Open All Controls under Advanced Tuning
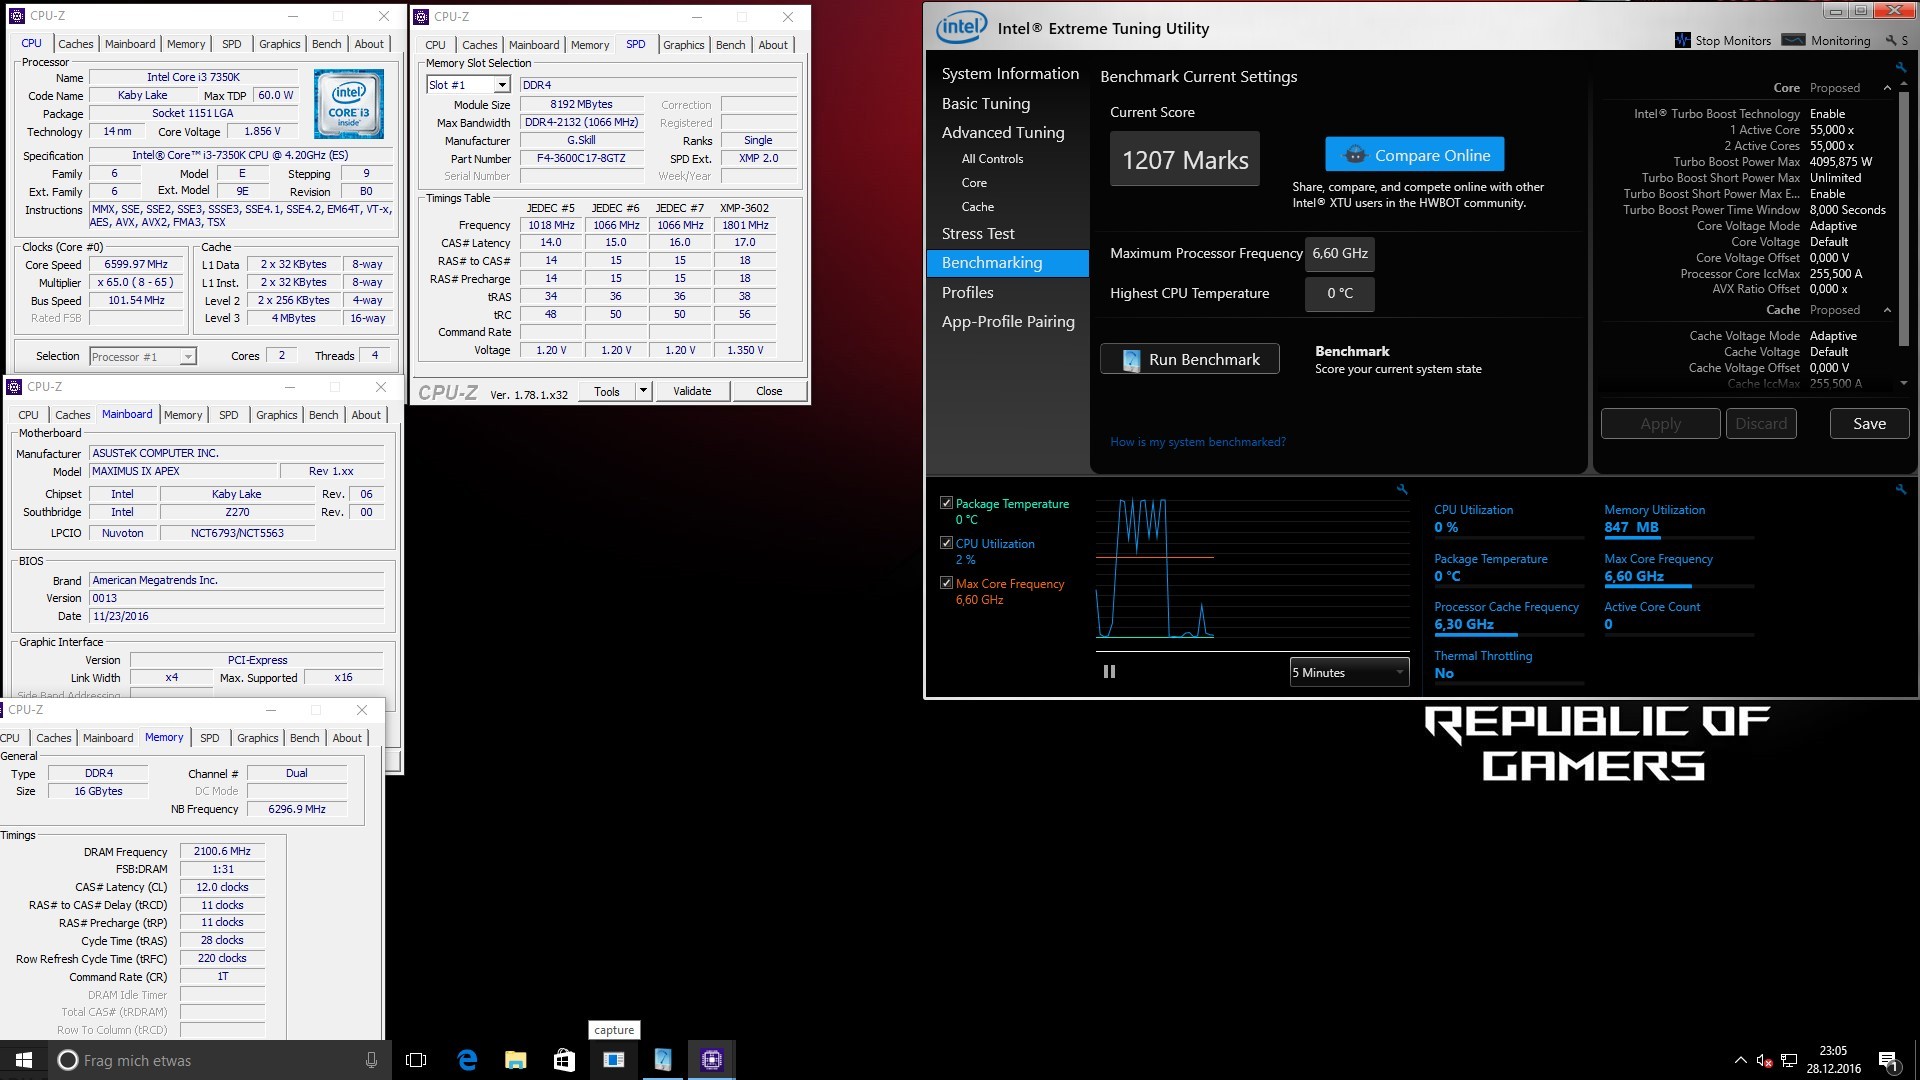This screenshot has width=1920, height=1080. (992, 159)
